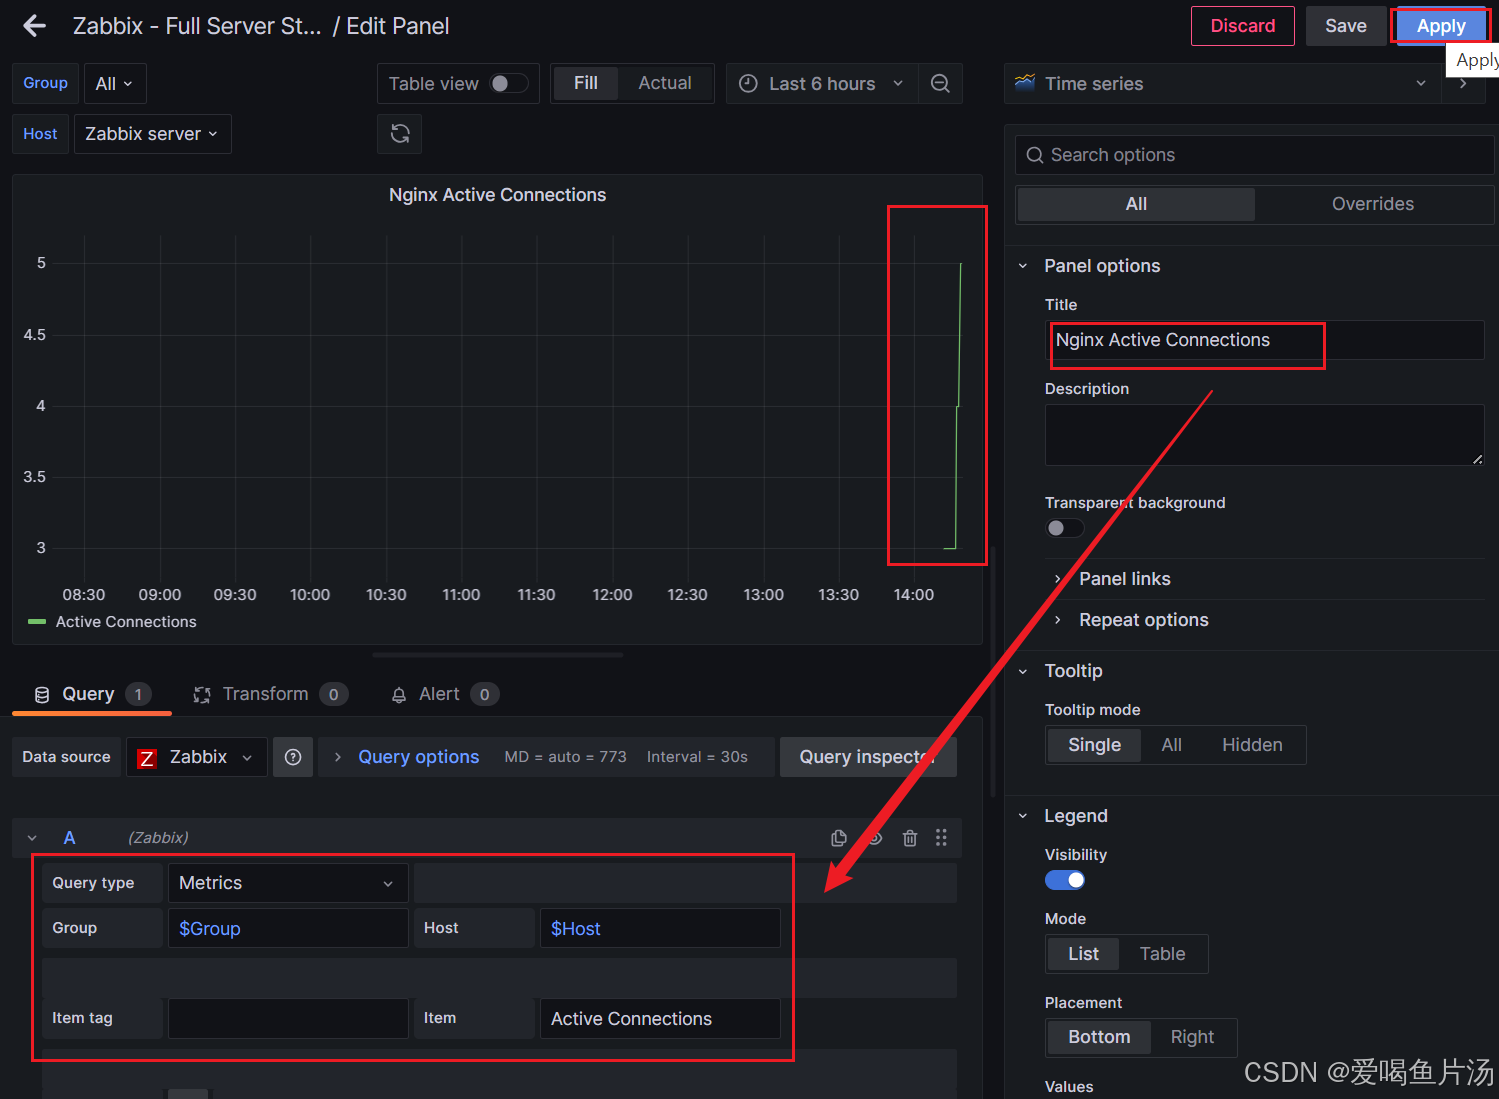This screenshot has width=1499, height=1099.
Task: Click the panel Title input field
Action: 1265,340
